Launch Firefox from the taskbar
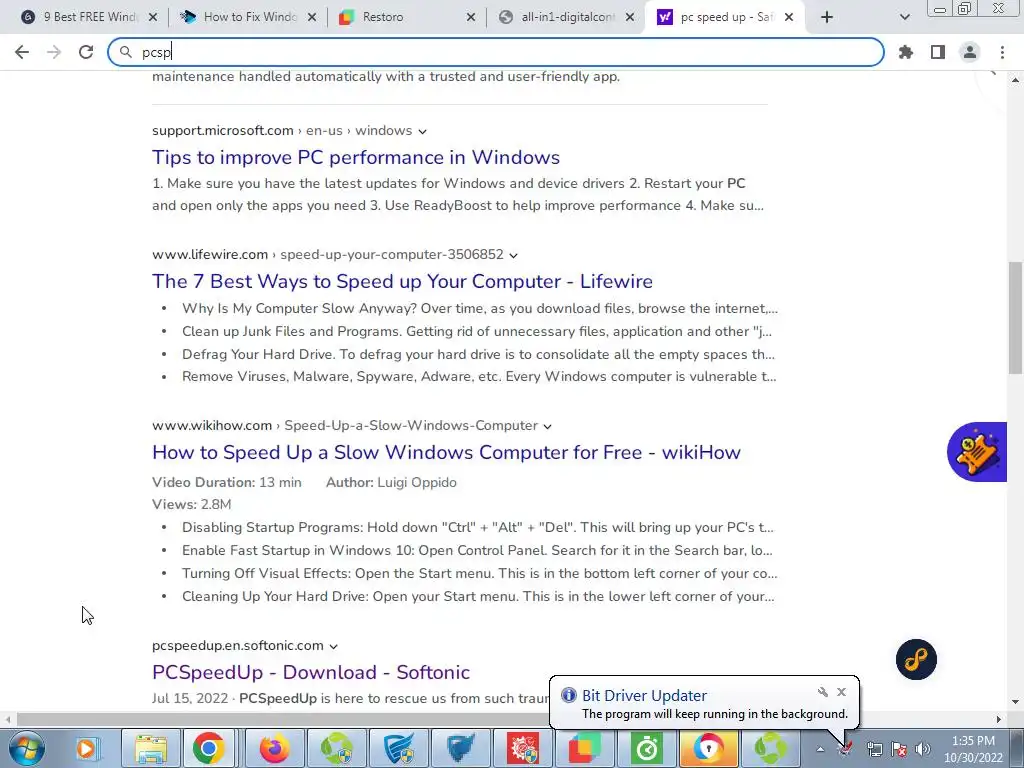Viewport: 1024px width, 768px height. click(274, 748)
